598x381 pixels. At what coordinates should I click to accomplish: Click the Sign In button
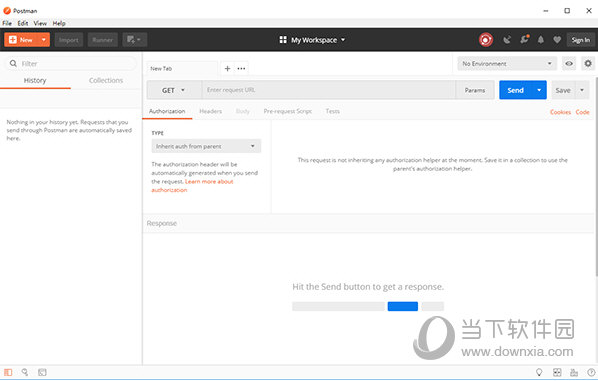pos(580,40)
